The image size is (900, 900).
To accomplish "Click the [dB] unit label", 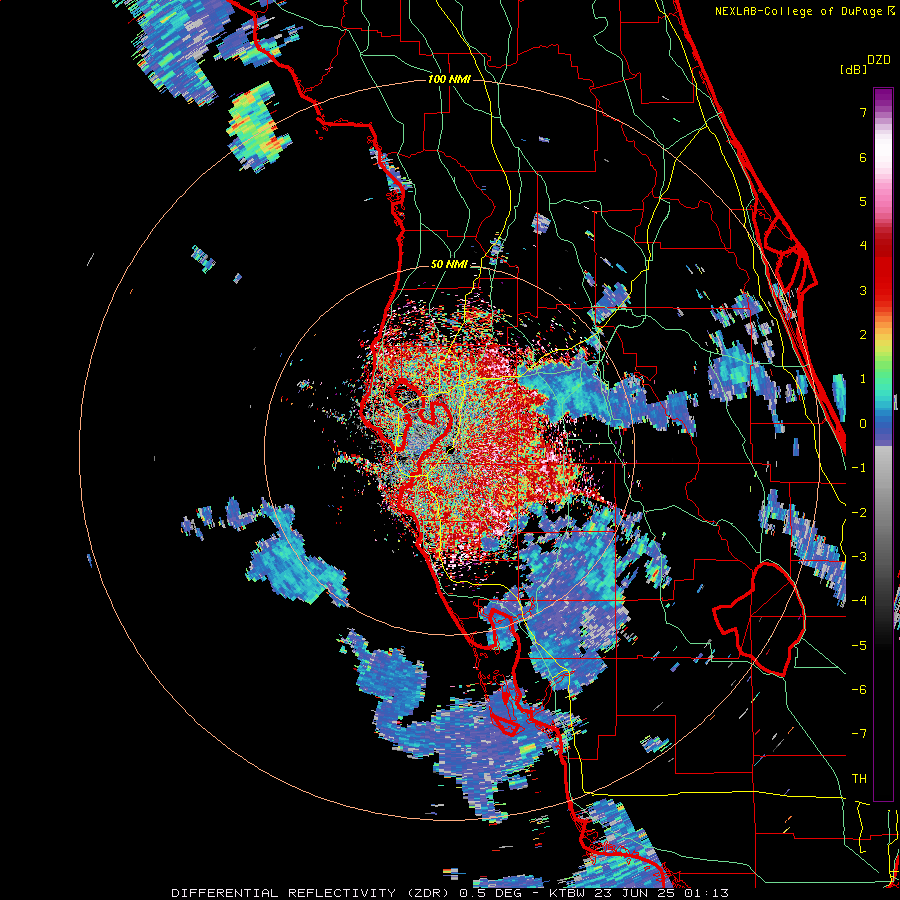I will (x=853, y=69).
